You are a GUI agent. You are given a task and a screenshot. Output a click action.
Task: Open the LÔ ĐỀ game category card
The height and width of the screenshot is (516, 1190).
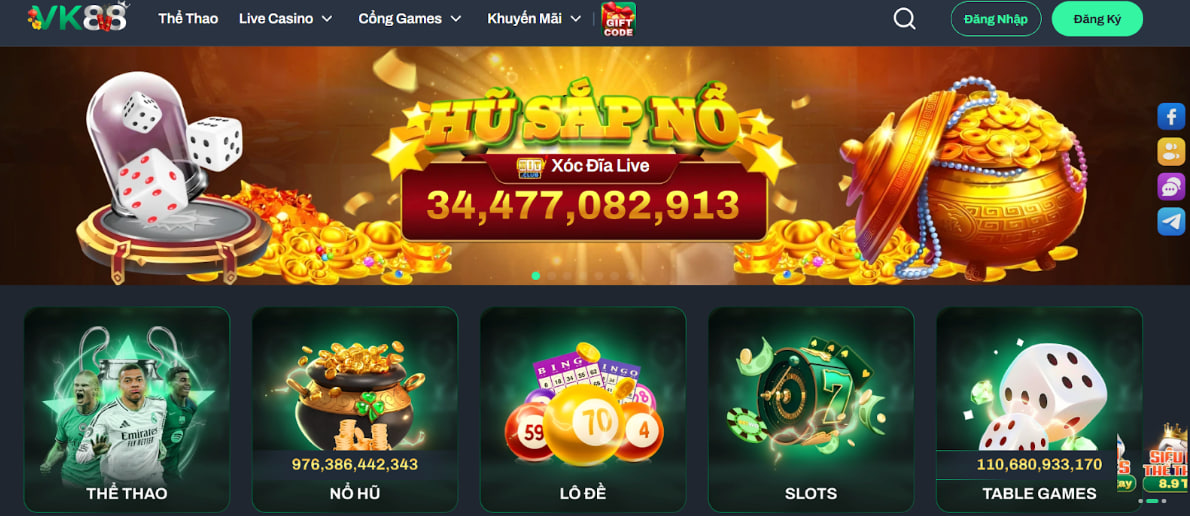pos(583,410)
